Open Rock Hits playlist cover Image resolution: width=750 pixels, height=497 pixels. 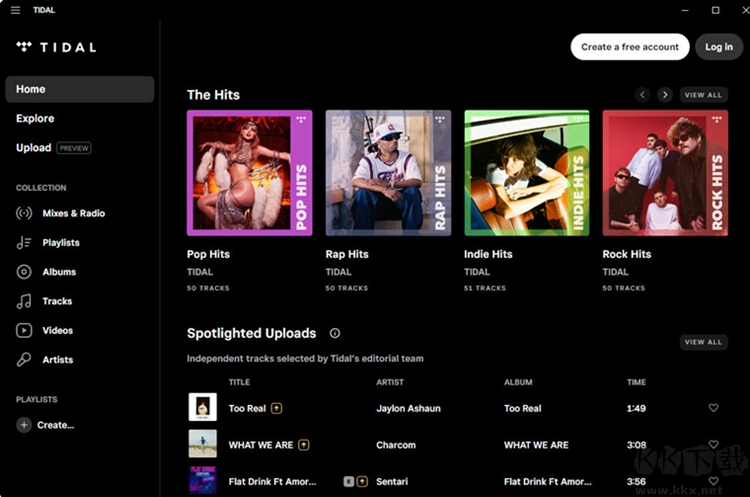[665, 173]
